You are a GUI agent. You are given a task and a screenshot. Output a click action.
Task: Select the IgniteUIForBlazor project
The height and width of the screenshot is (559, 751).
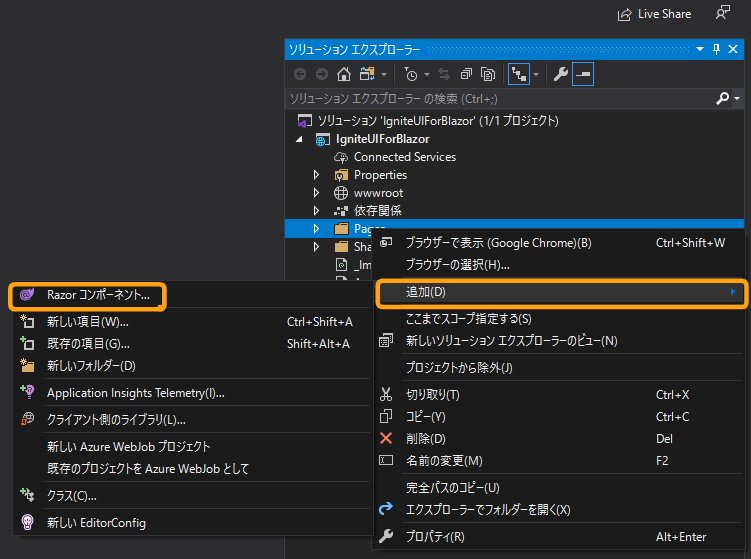pyautogui.click(x=382, y=139)
